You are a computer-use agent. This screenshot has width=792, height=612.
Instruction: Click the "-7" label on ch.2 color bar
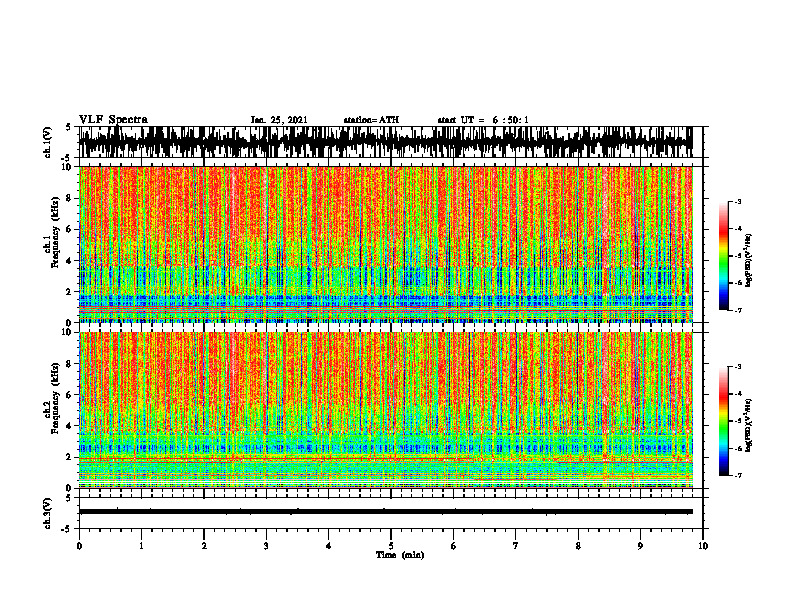(738, 475)
